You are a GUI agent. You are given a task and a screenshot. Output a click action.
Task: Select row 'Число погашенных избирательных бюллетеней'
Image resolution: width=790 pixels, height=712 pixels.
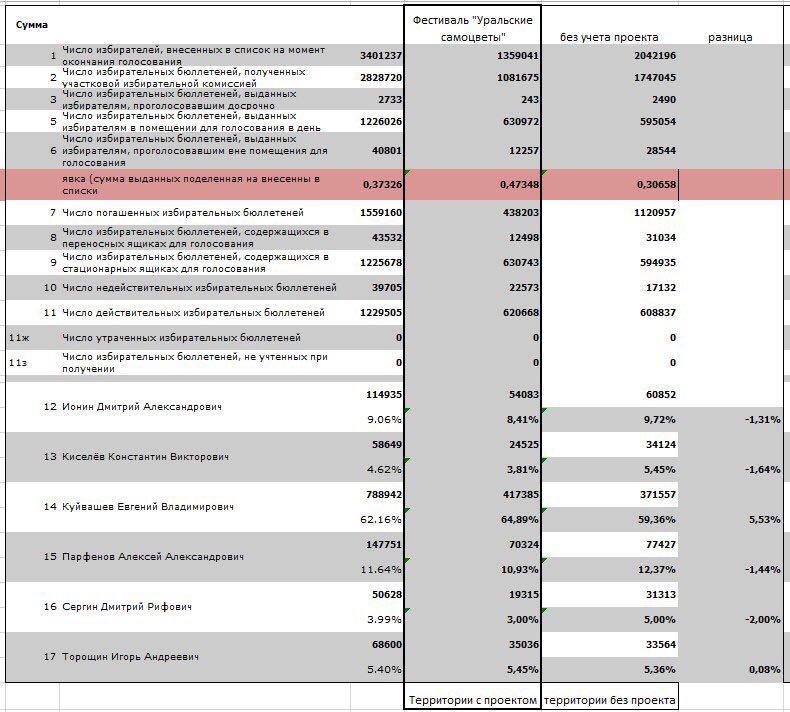pos(182,213)
